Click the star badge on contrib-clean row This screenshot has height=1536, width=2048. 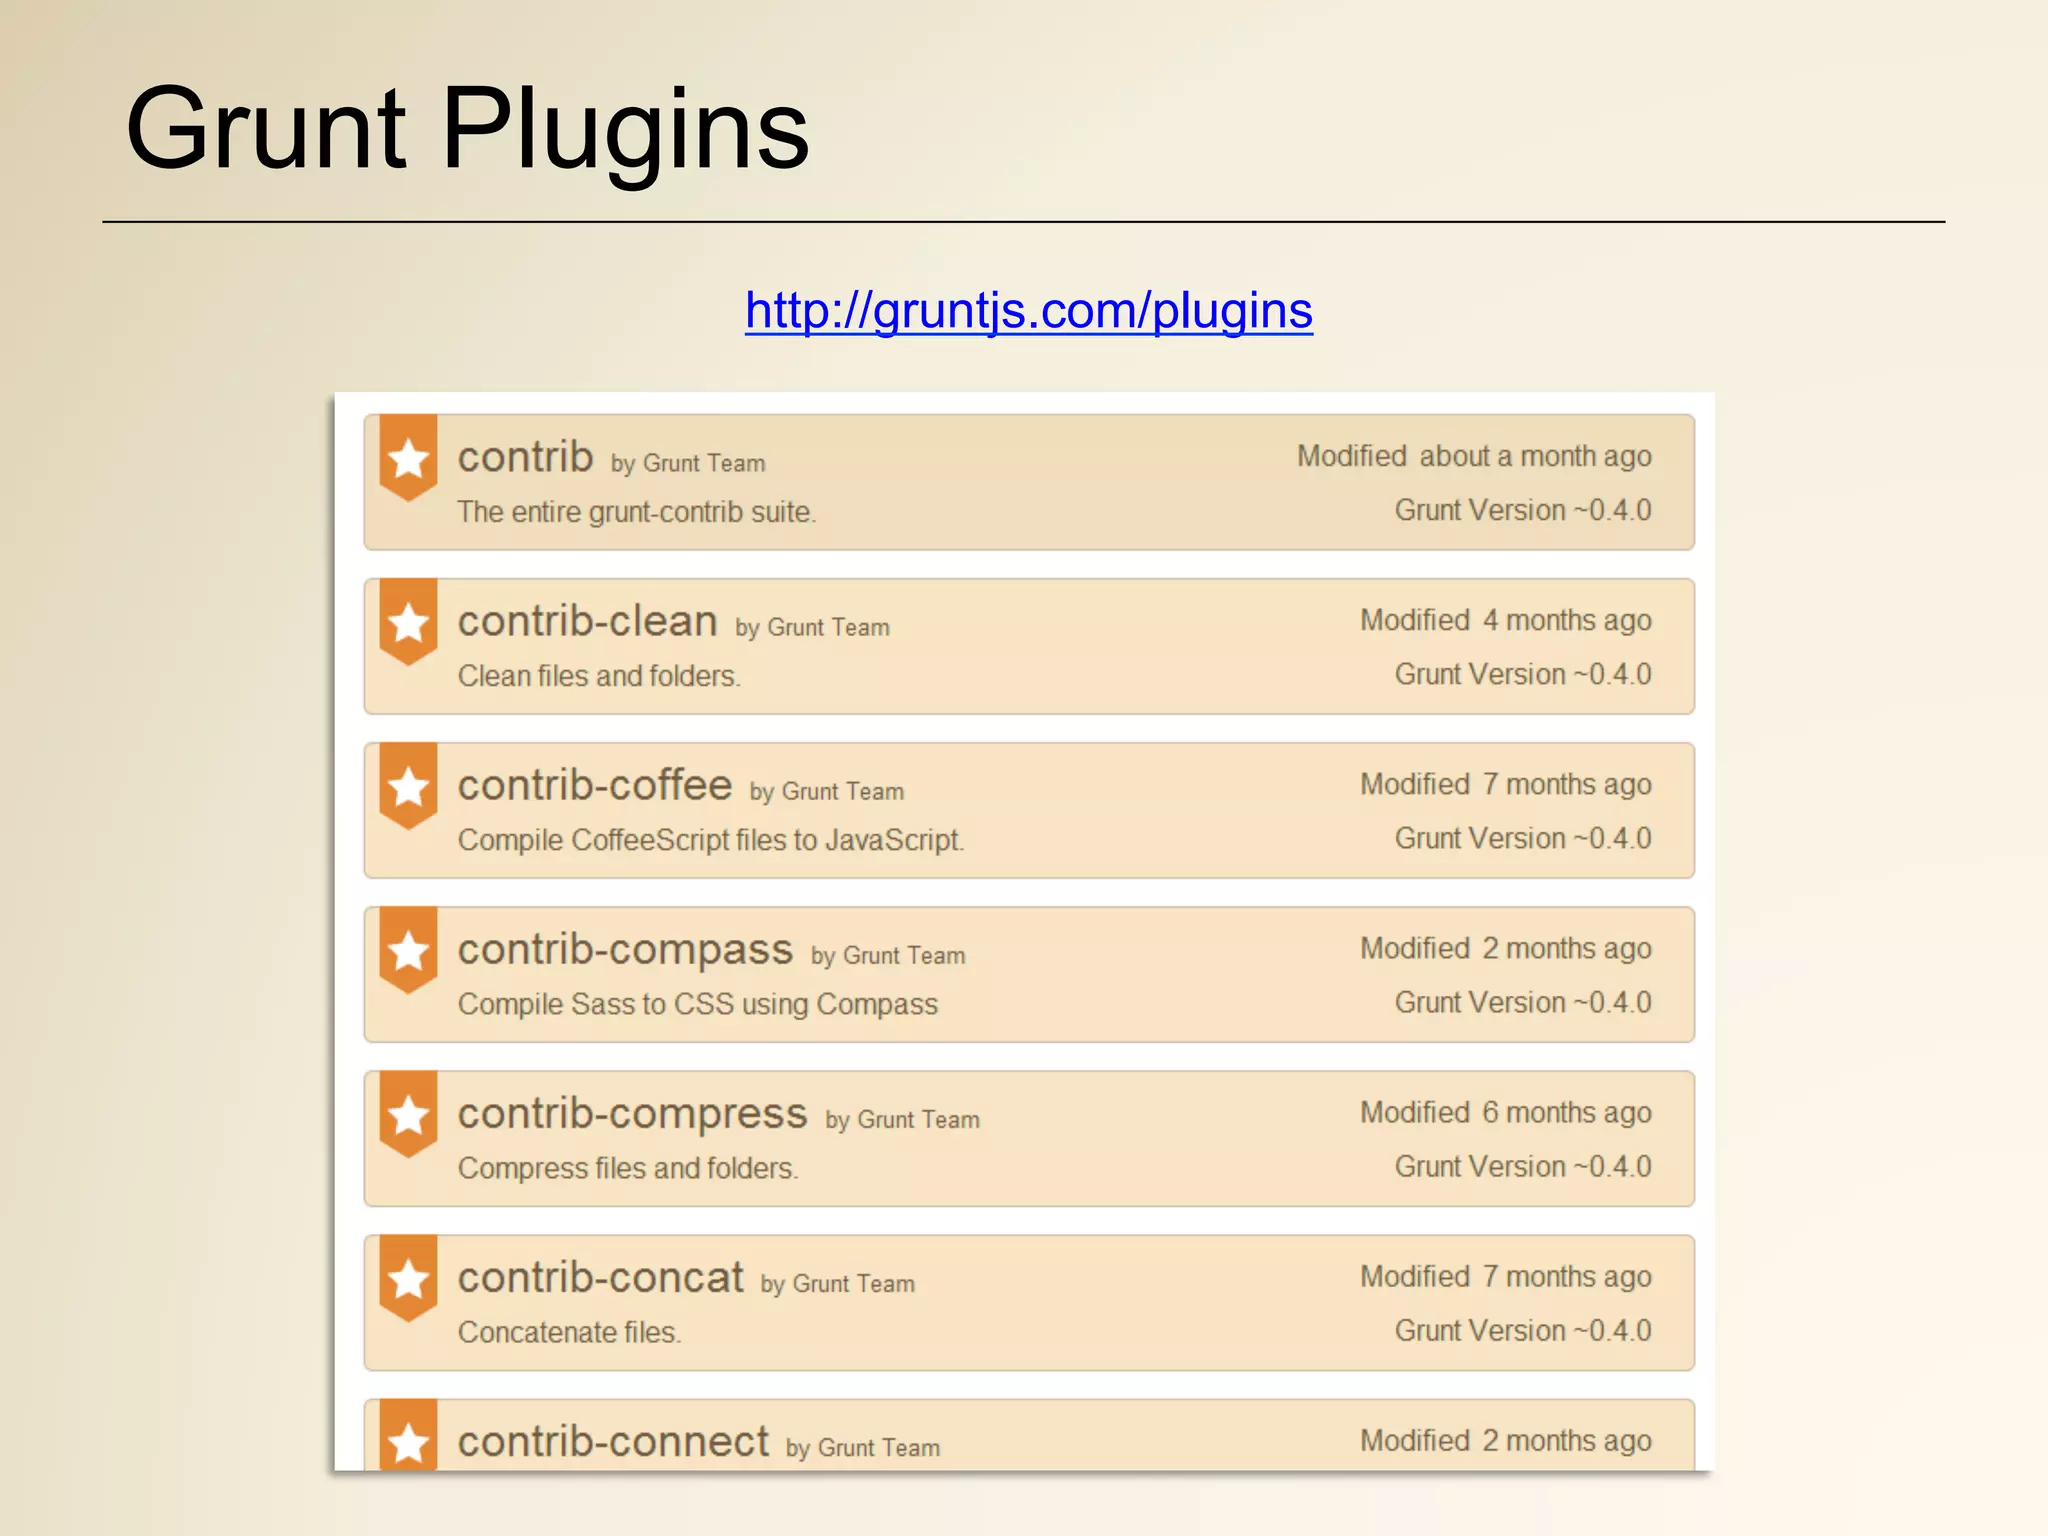click(x=408, y=622)
